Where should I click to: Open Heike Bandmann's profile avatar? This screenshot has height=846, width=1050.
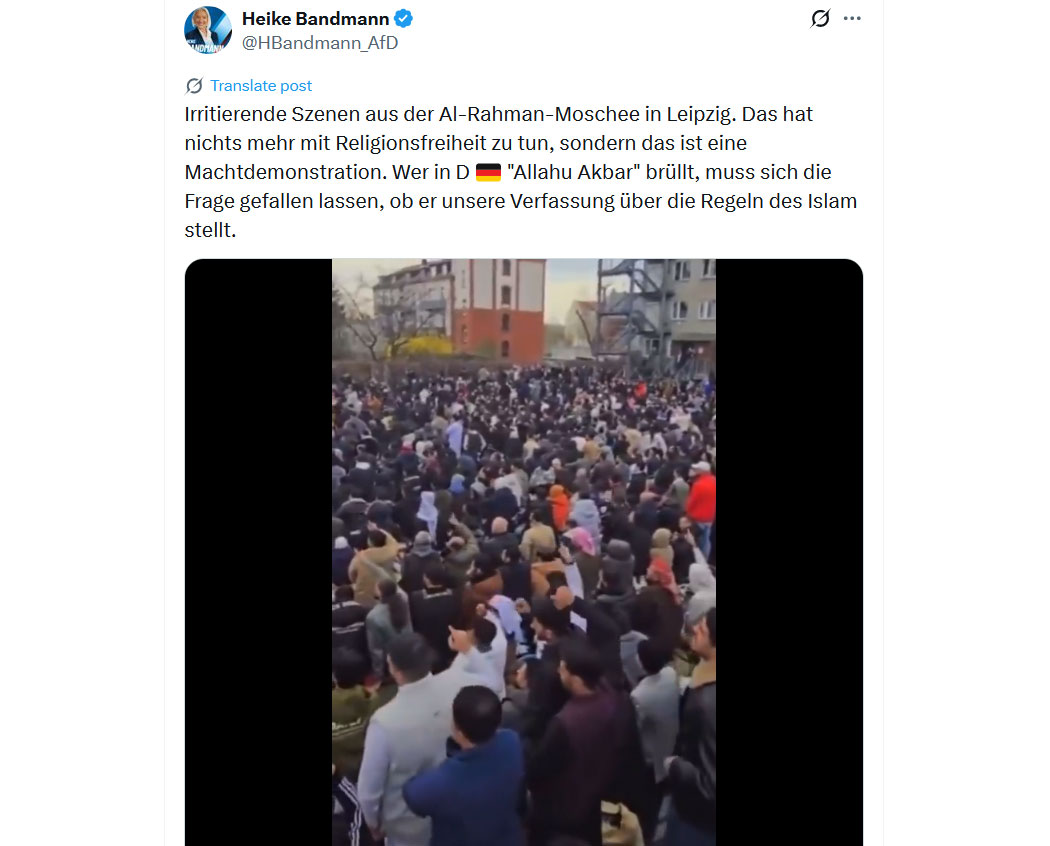208,30
